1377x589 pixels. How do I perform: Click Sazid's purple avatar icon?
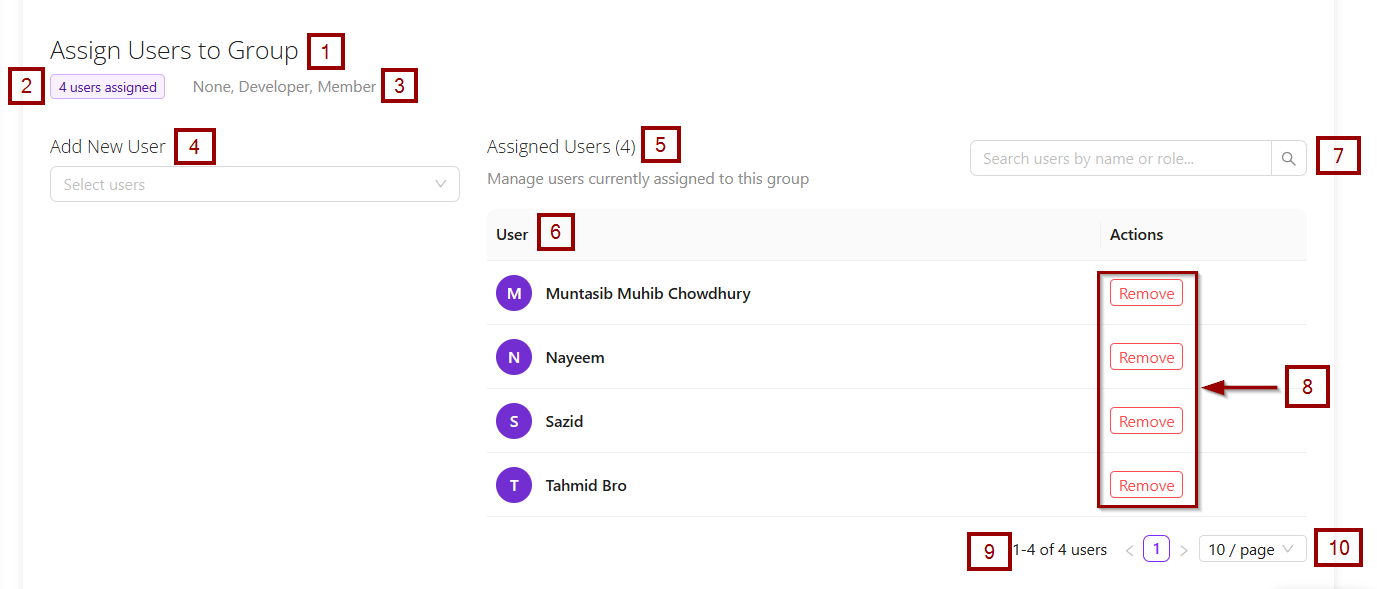click(x=514, y=421)
